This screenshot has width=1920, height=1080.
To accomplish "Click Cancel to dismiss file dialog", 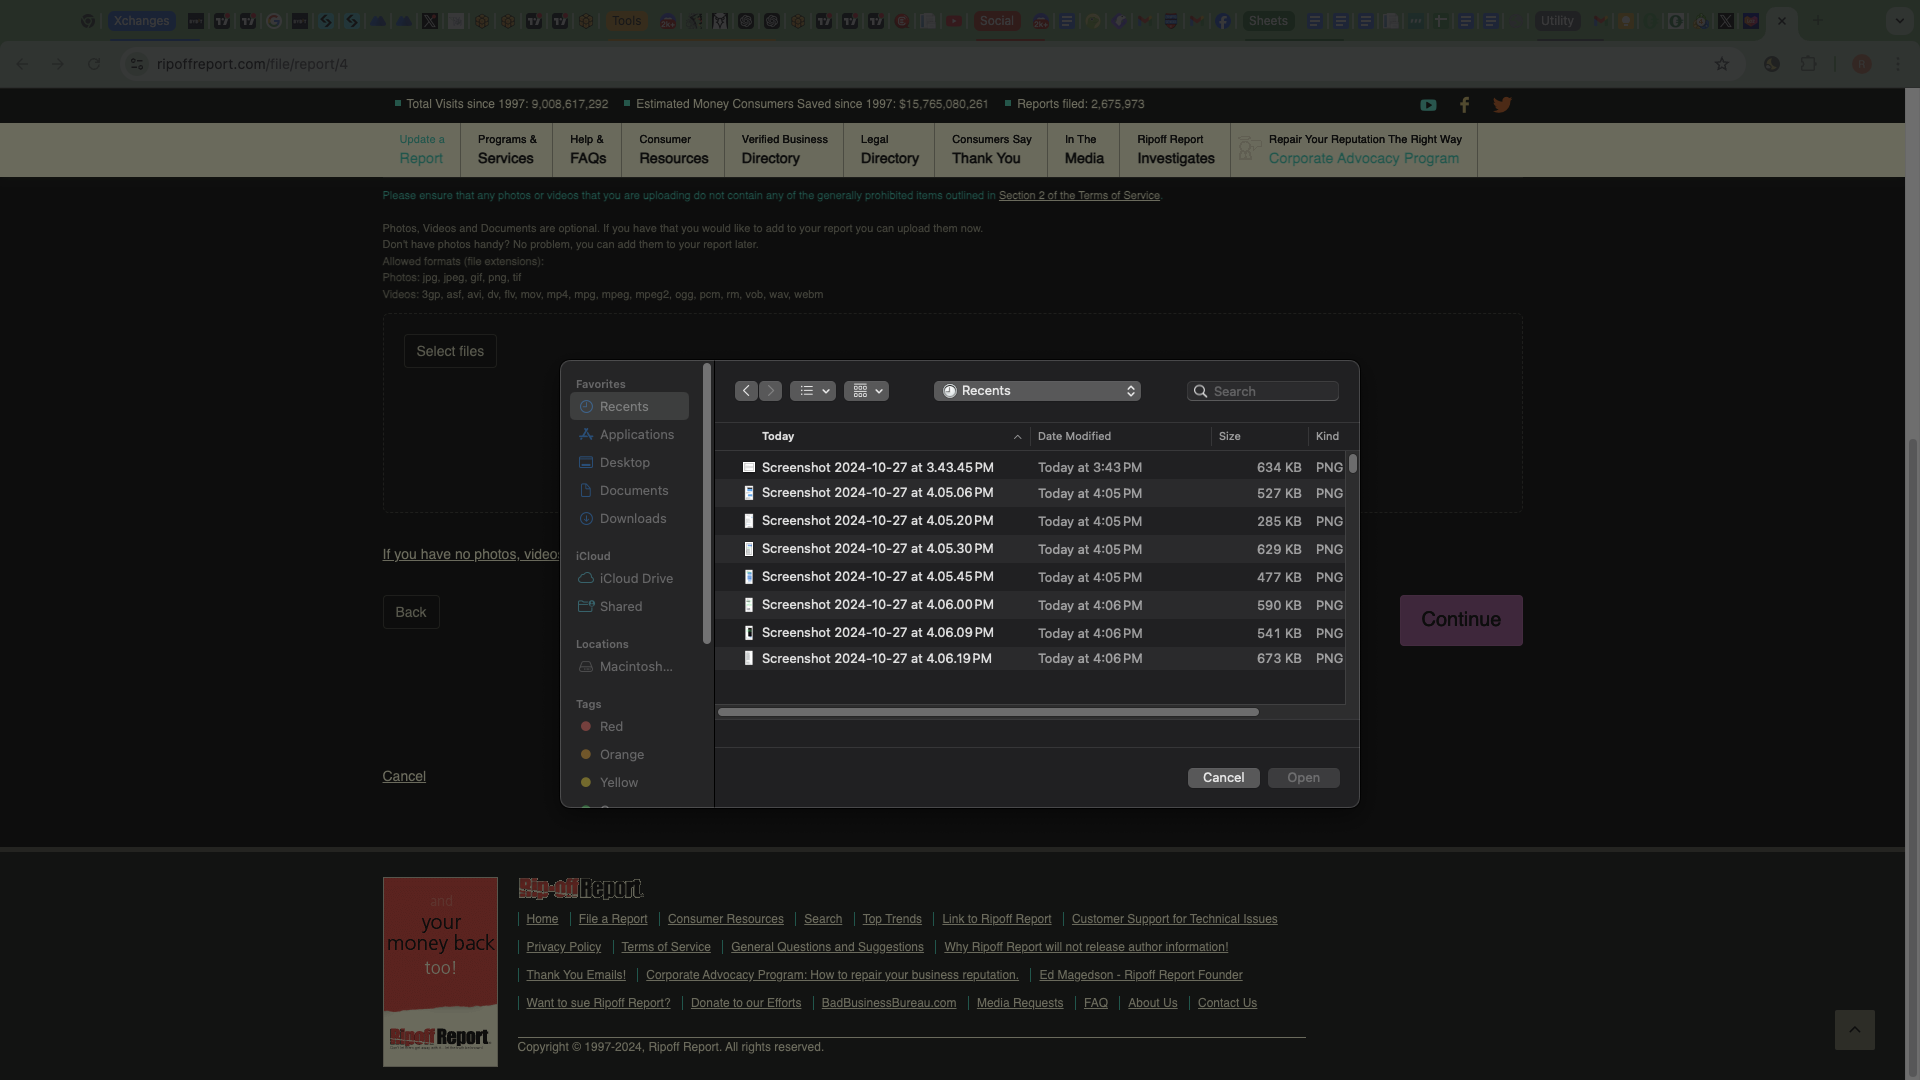I will 1224,778.
